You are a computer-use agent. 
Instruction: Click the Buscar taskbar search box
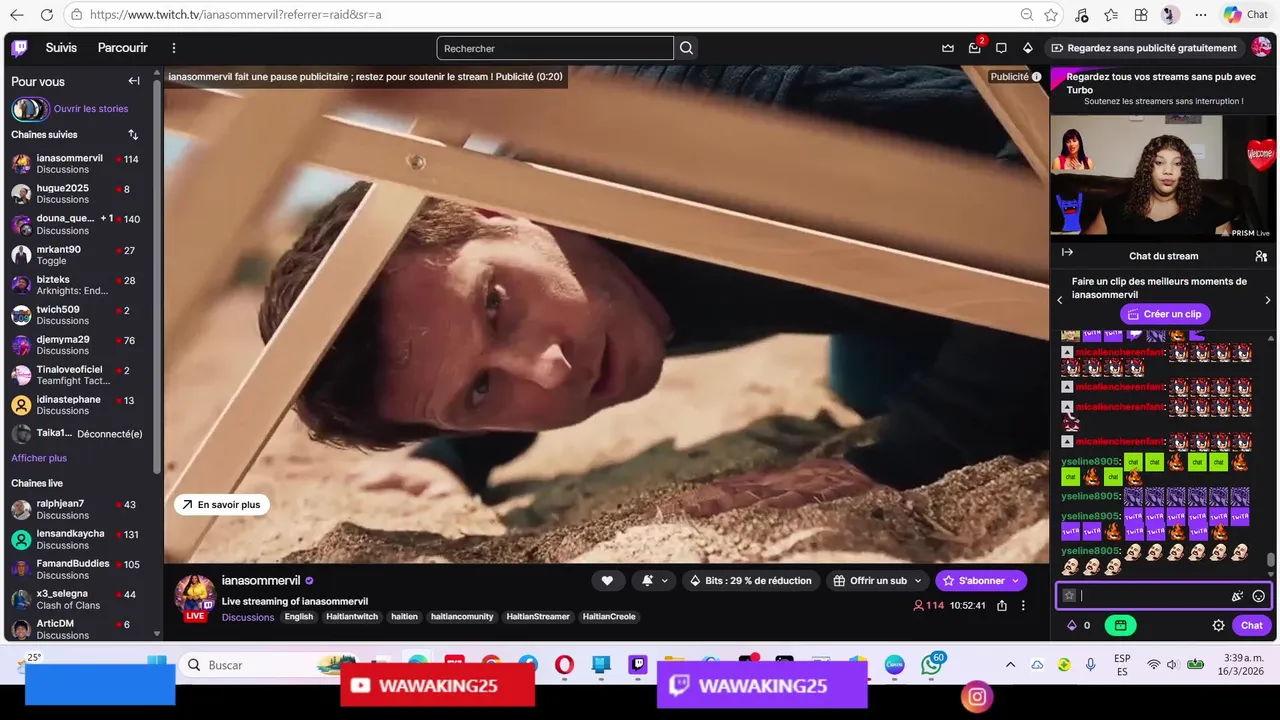pos(270,665)
